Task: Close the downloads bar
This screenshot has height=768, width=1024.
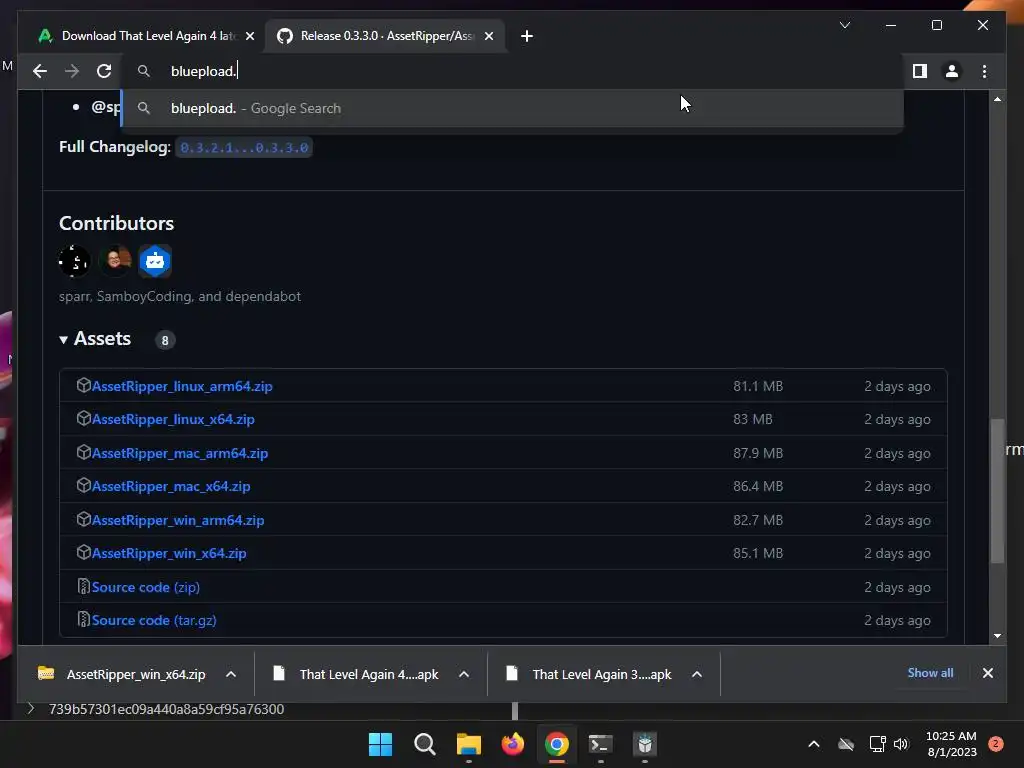Action: [987, 673]
